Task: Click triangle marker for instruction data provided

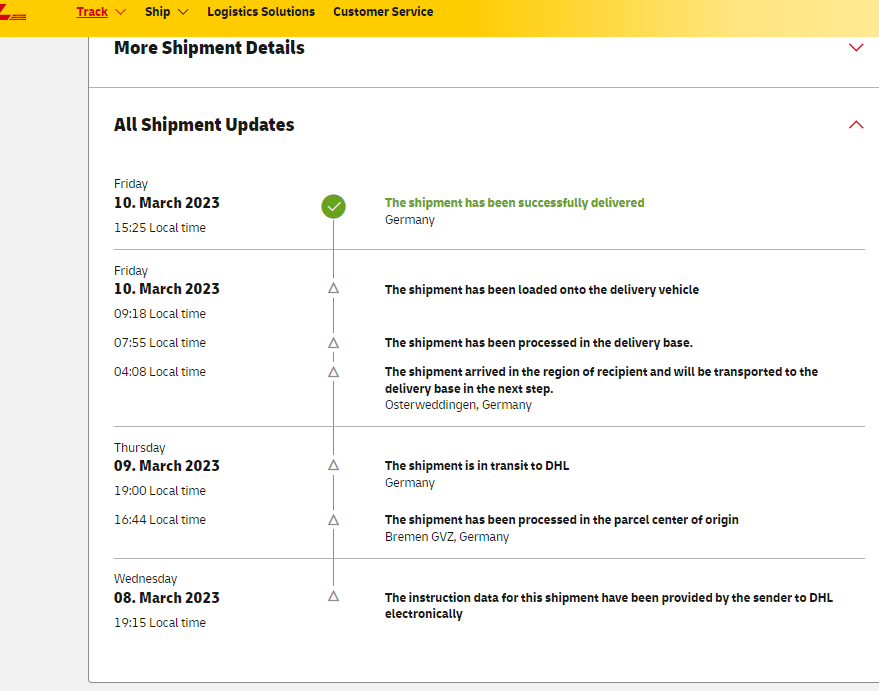Action: click(334, 596)
